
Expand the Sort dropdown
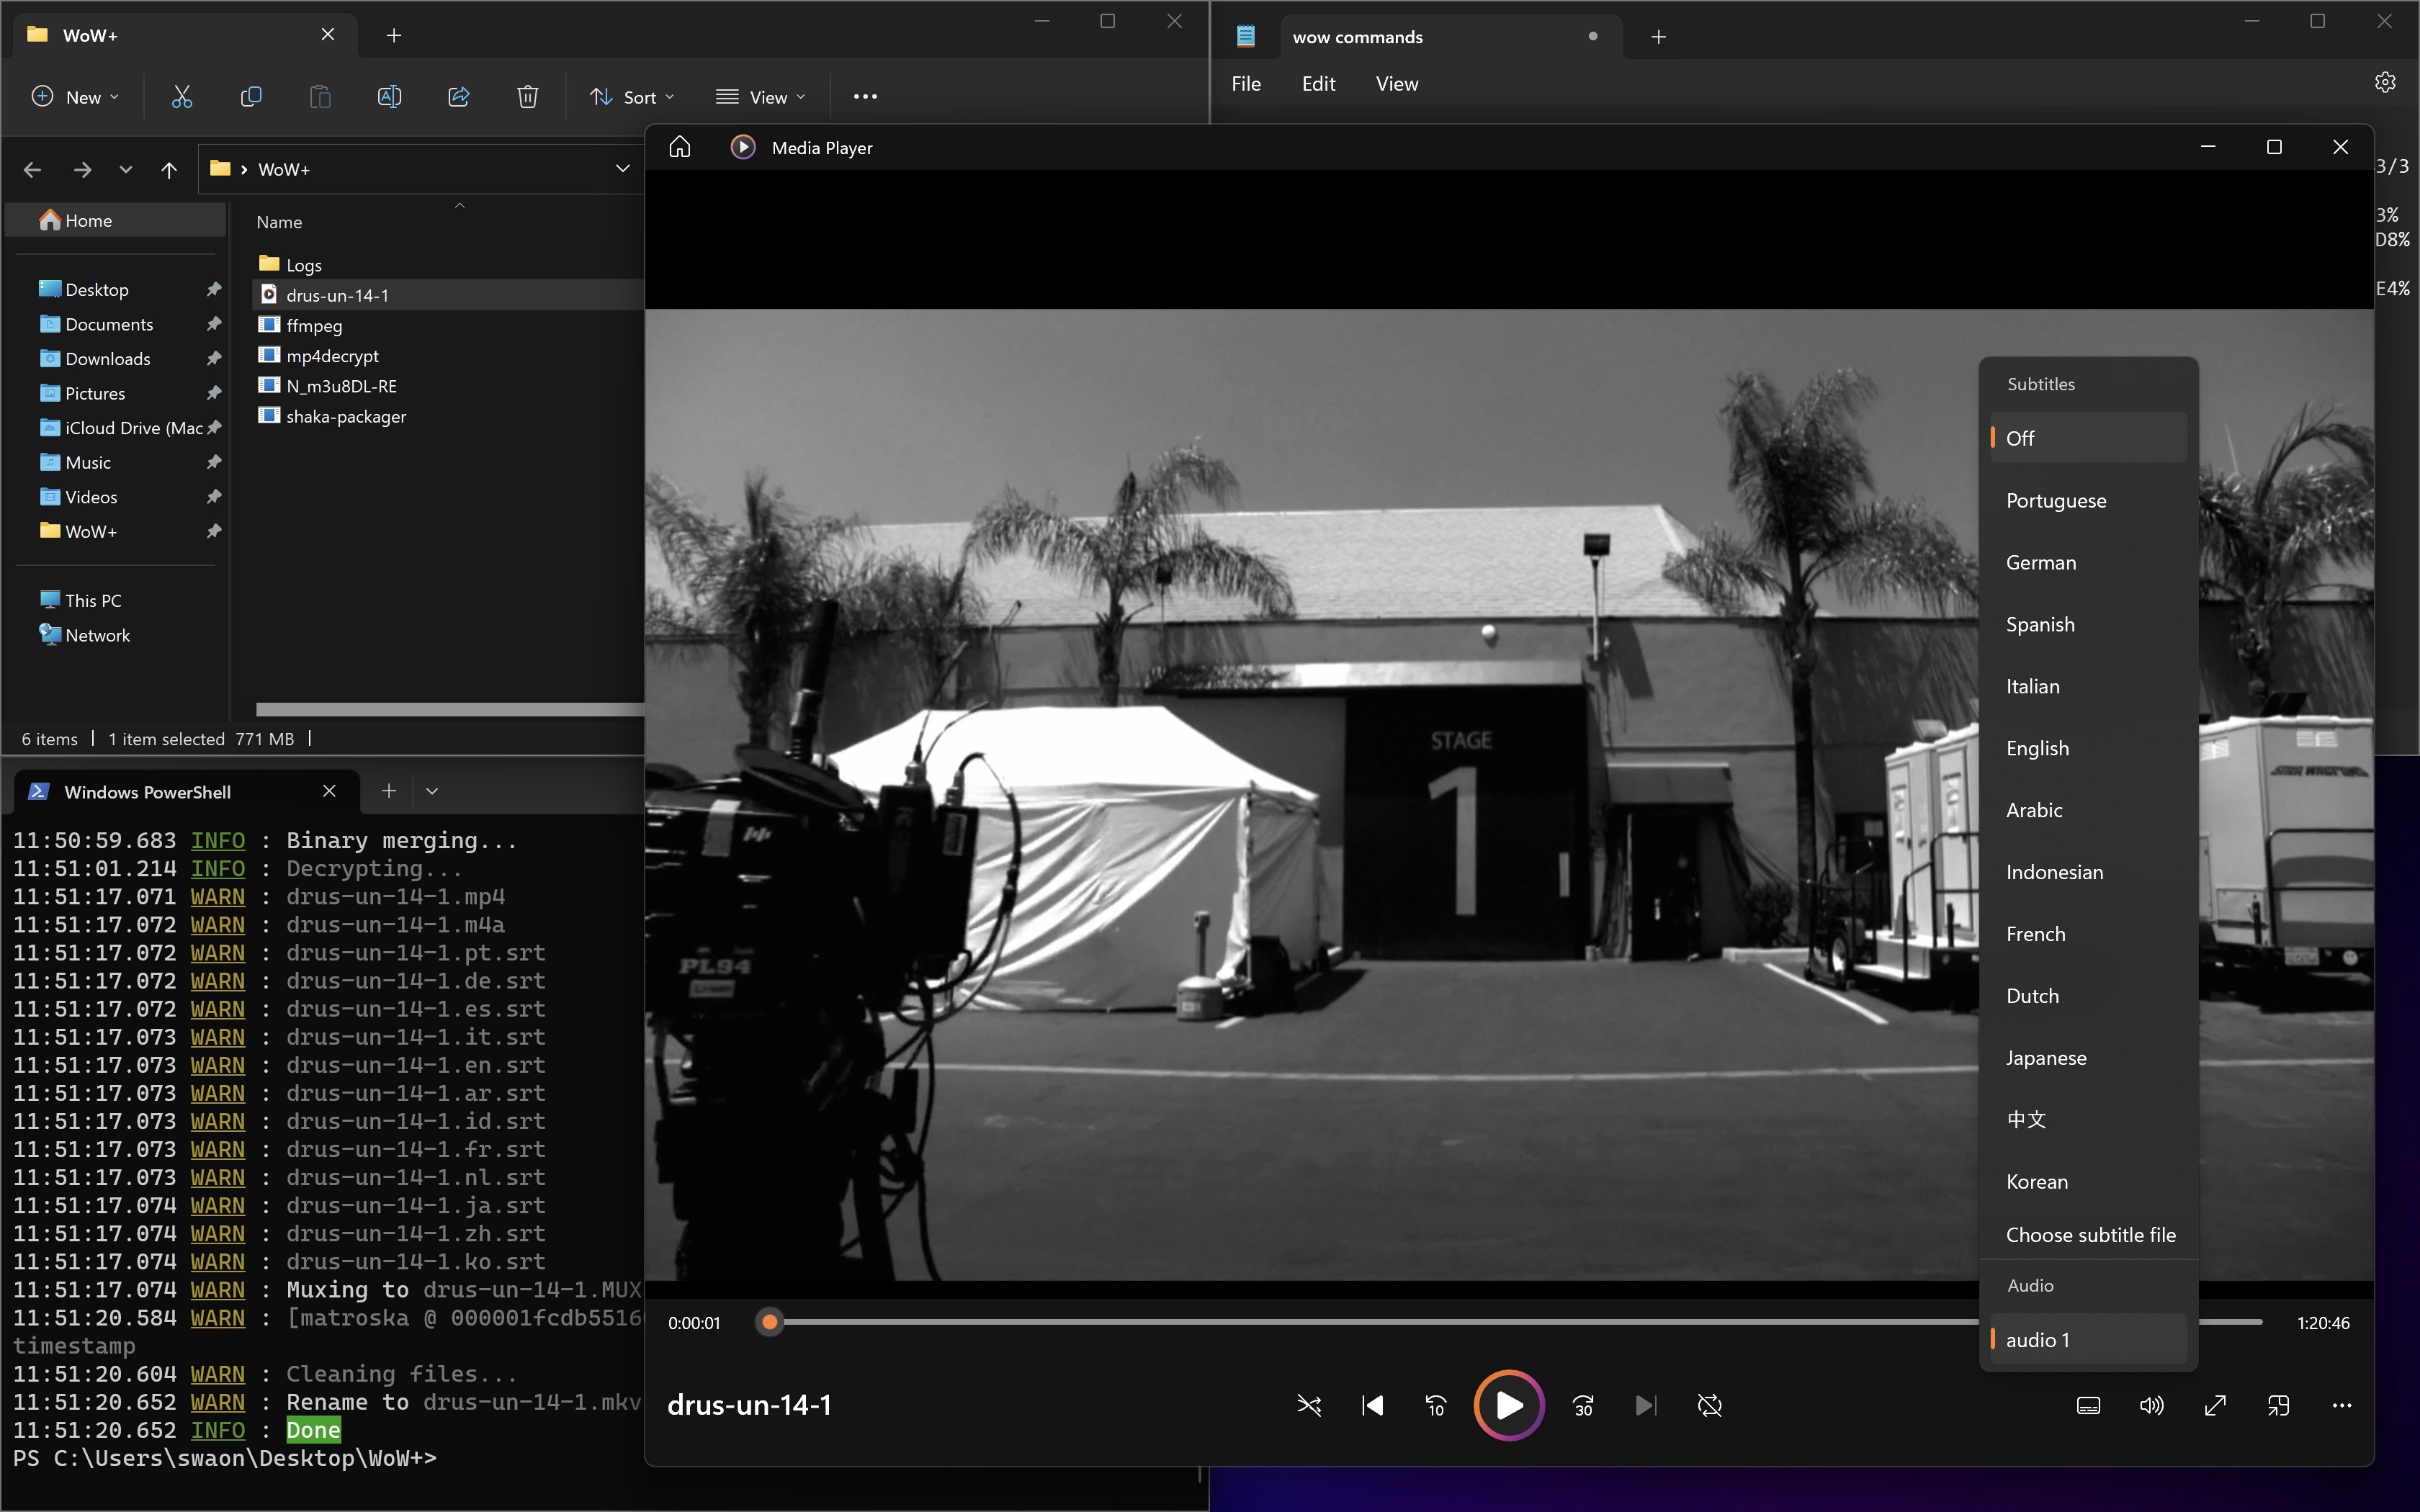(632, 97)
